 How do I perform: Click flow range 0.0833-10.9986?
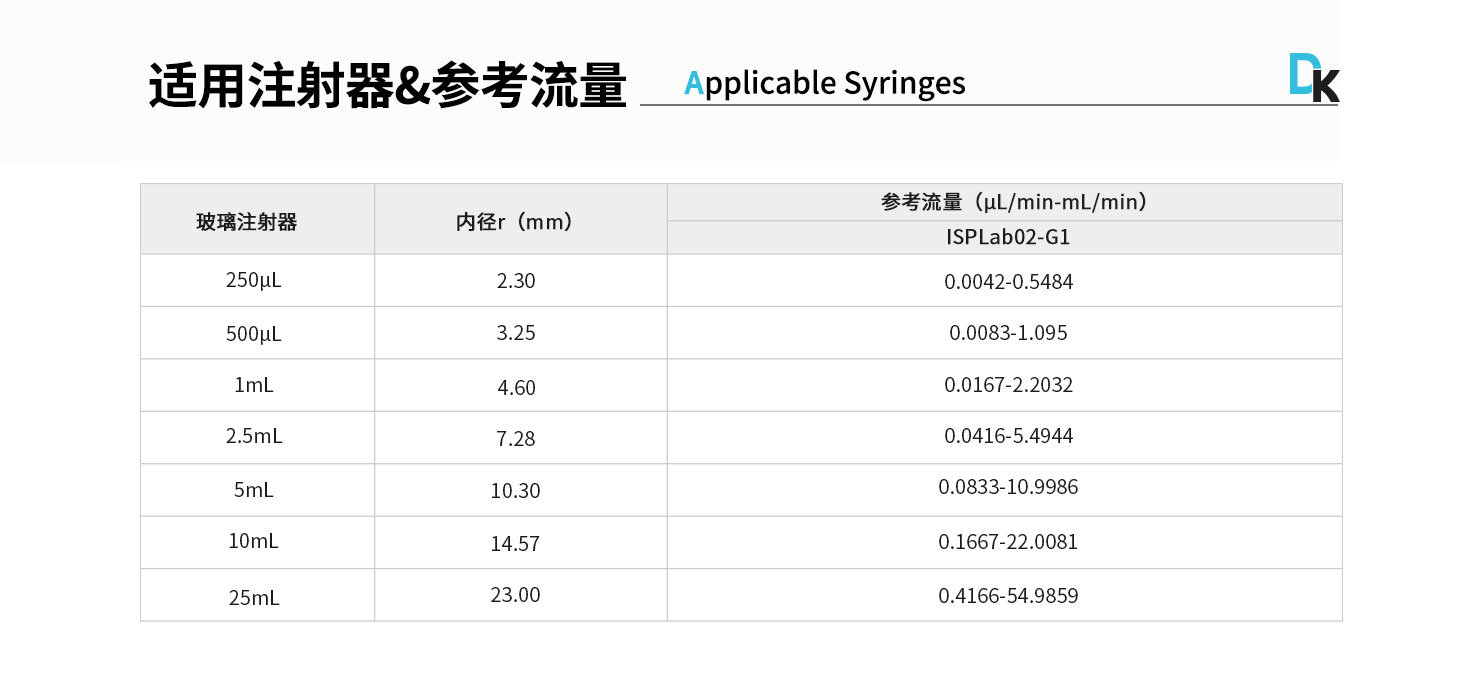click(1008, 487)
